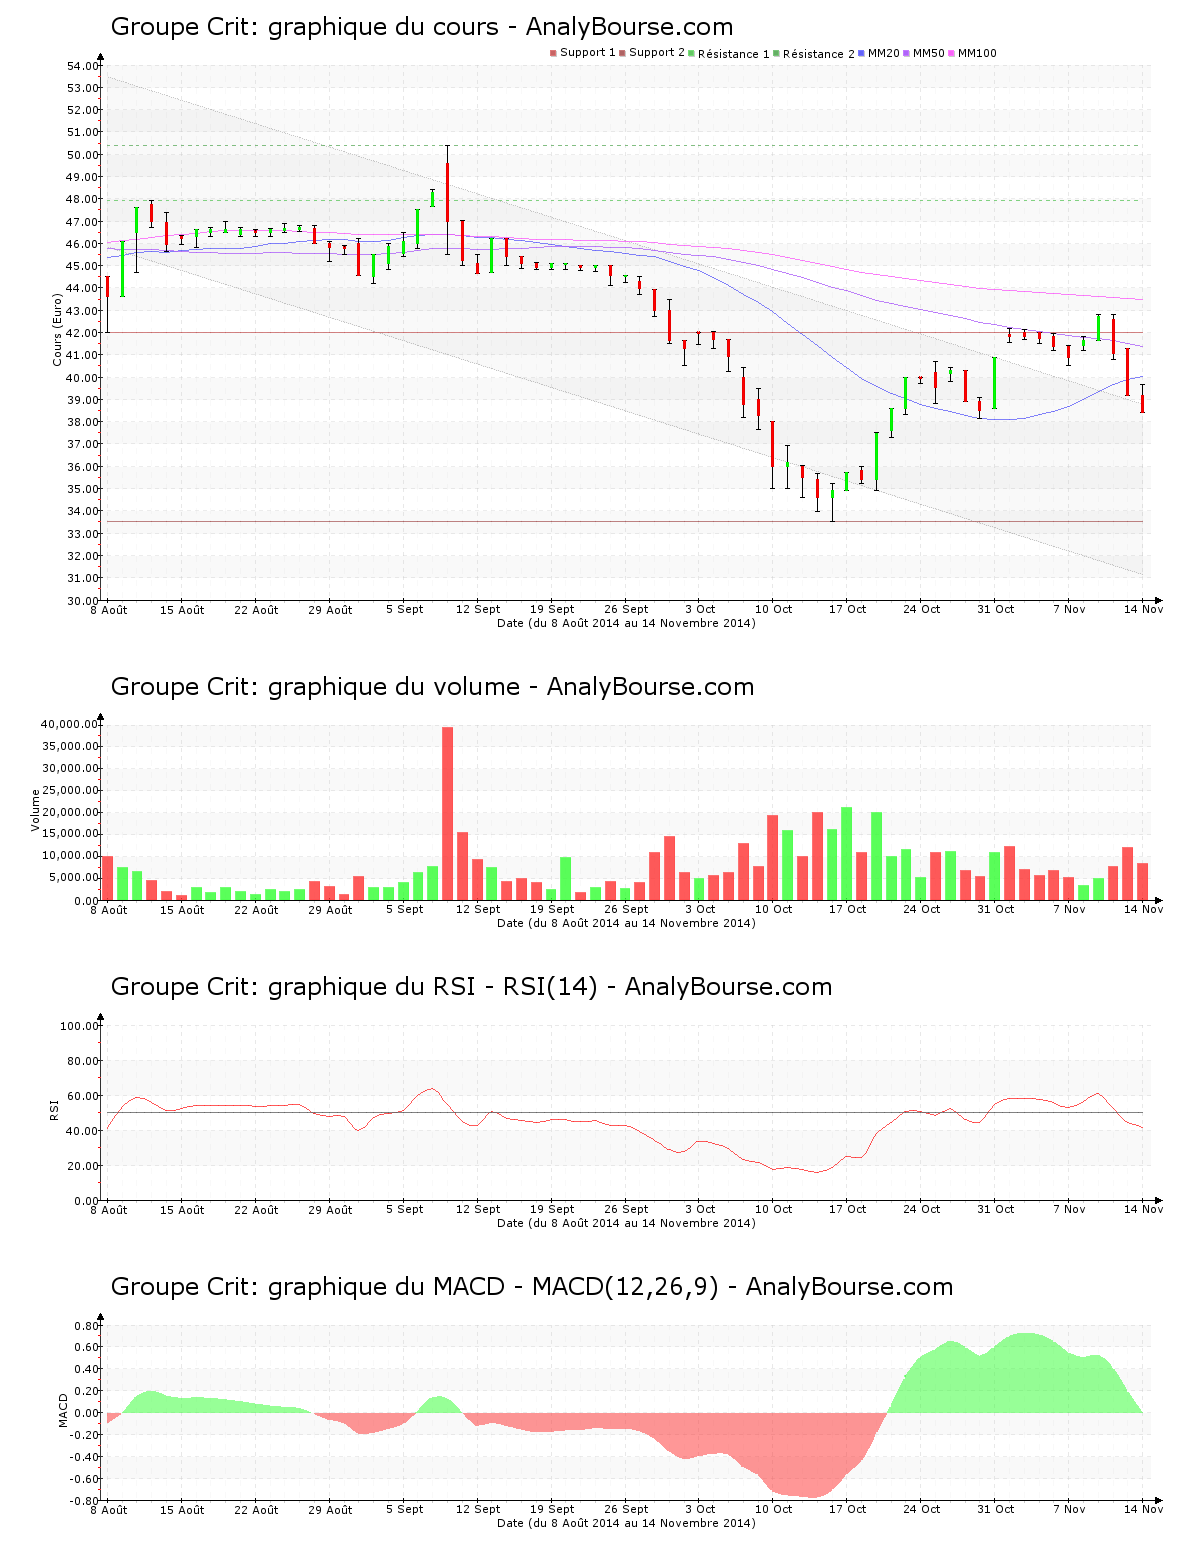Viewport: 1200px width, 1550px height.
Task: Click the Support 1 legend color square
Action: (553, 53)
